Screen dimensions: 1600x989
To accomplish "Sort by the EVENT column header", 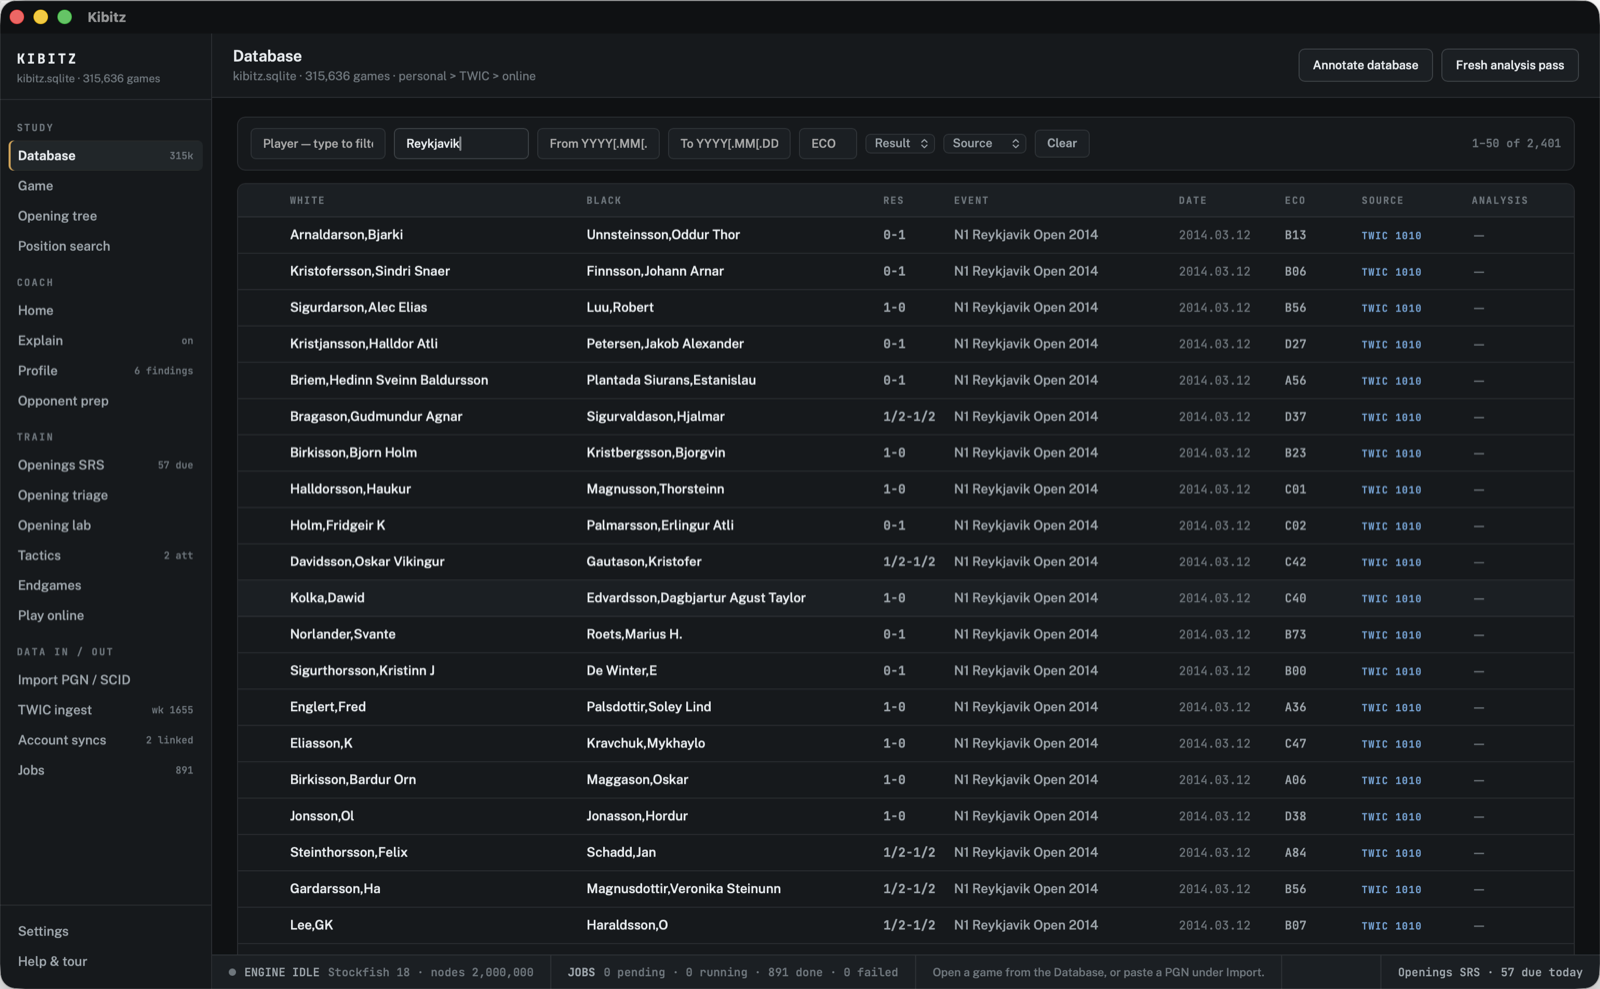I will point(971,200).
